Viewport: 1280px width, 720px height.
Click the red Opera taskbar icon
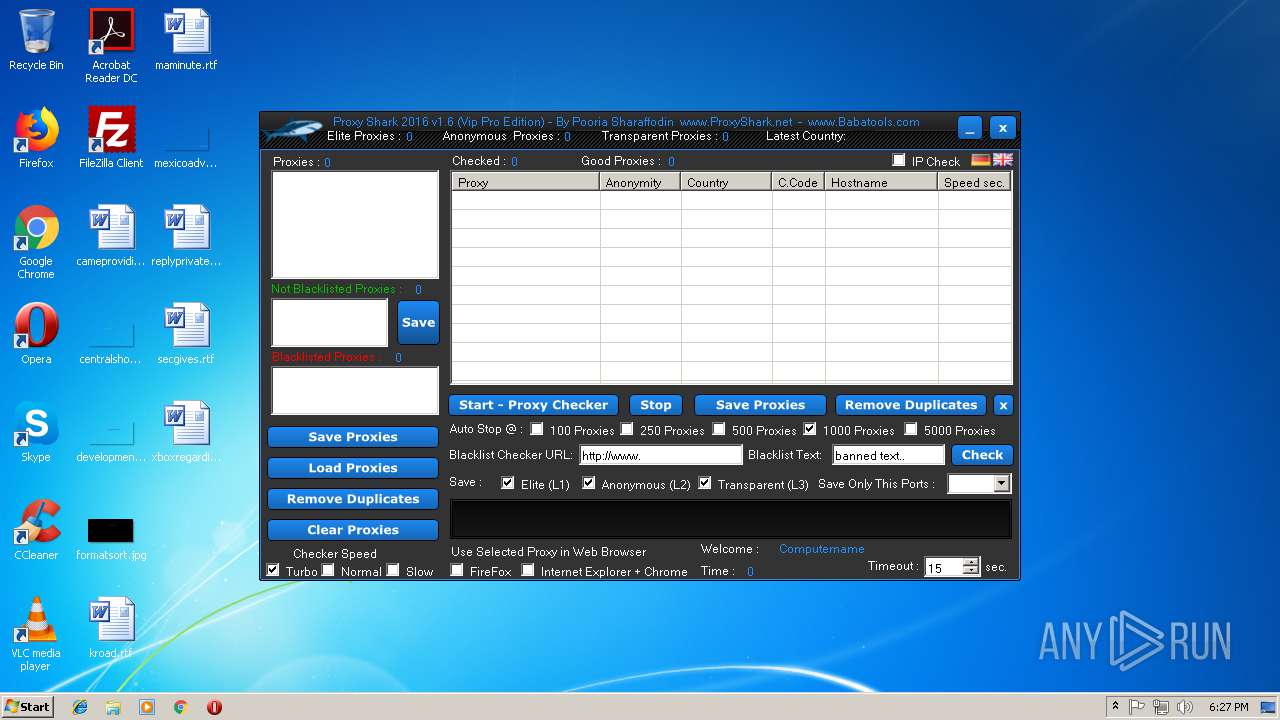tap(214, 707)
